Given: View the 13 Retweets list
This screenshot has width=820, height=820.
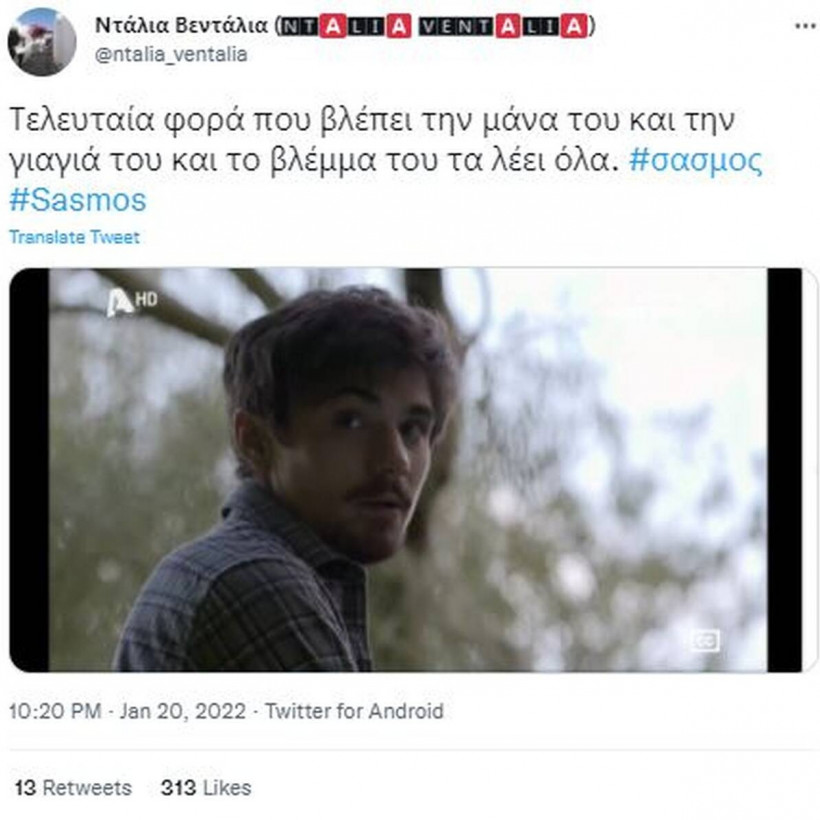Looking at the screenshot, I should tap(73, 788).
